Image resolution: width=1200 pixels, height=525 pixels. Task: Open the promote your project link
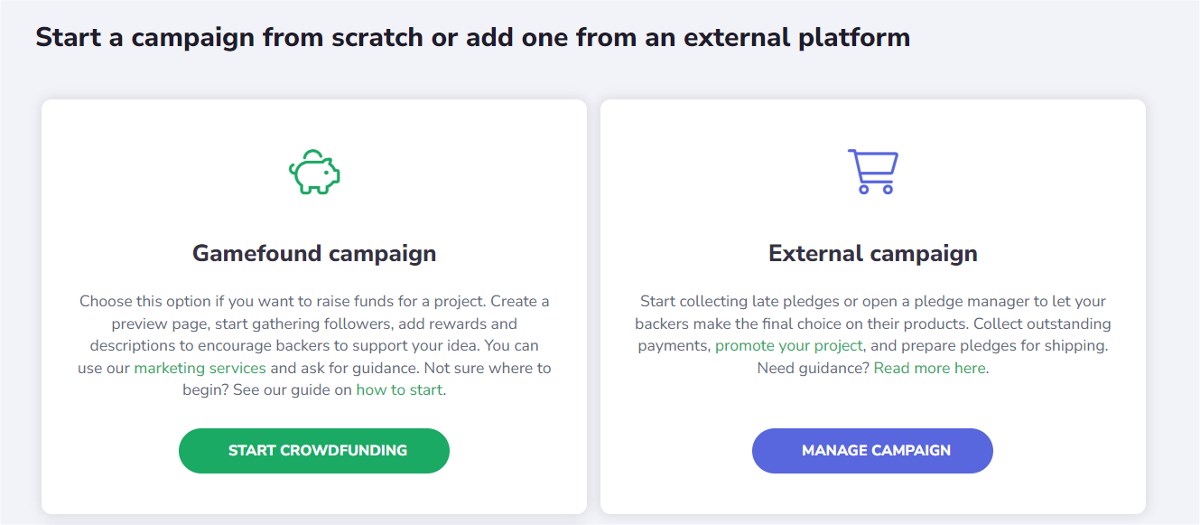[789, 345]
